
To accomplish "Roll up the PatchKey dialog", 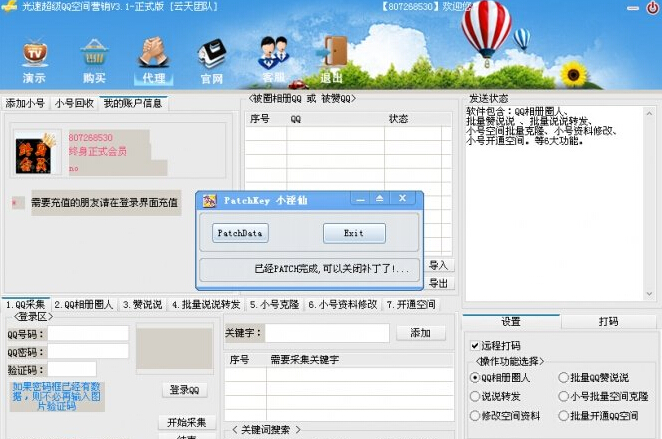I will [380, 198].
